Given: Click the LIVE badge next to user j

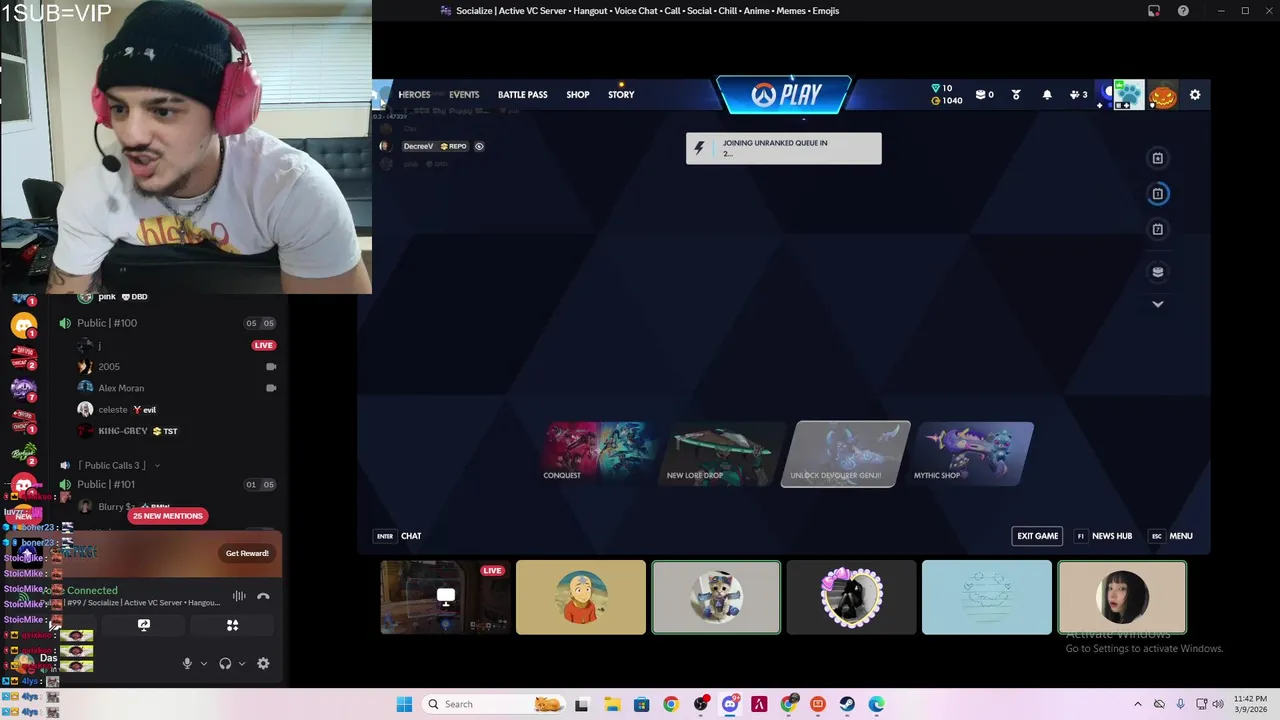Looking at the screenshot, I should point(263,345).
